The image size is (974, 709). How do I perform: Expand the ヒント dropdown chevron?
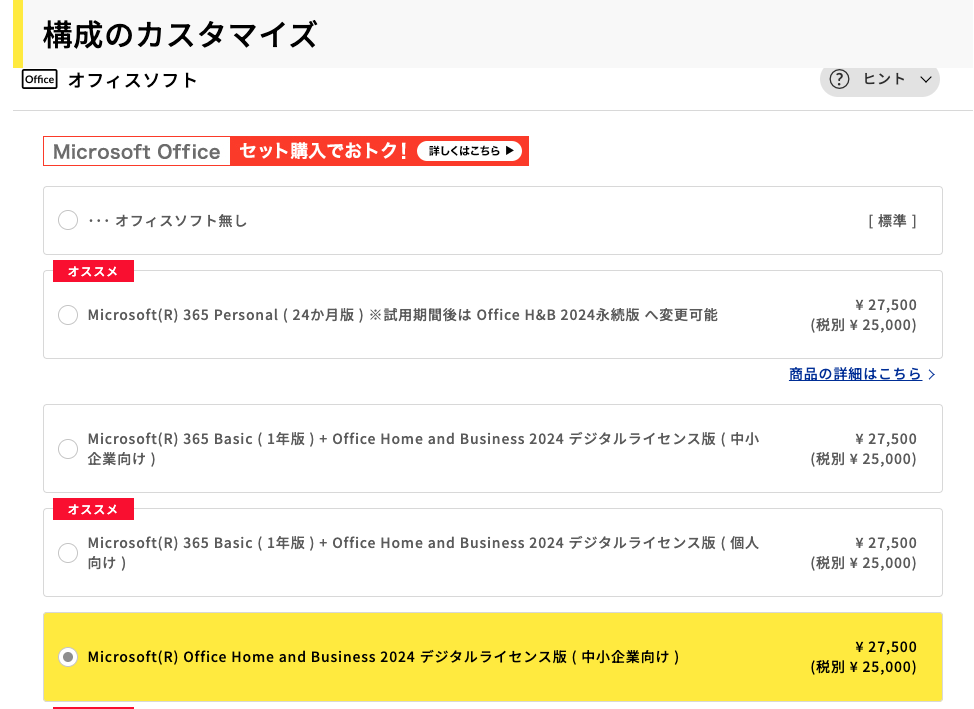tap(926, 80)
